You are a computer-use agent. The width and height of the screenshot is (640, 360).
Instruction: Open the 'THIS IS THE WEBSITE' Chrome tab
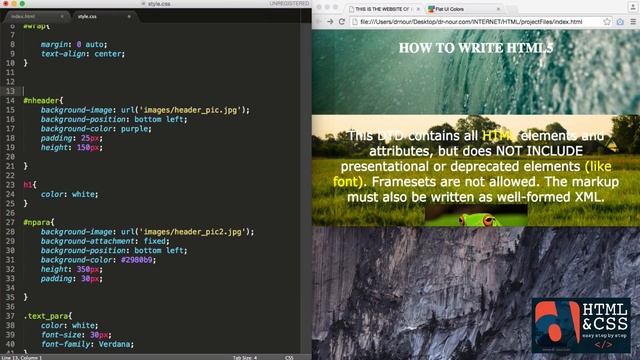383,9
